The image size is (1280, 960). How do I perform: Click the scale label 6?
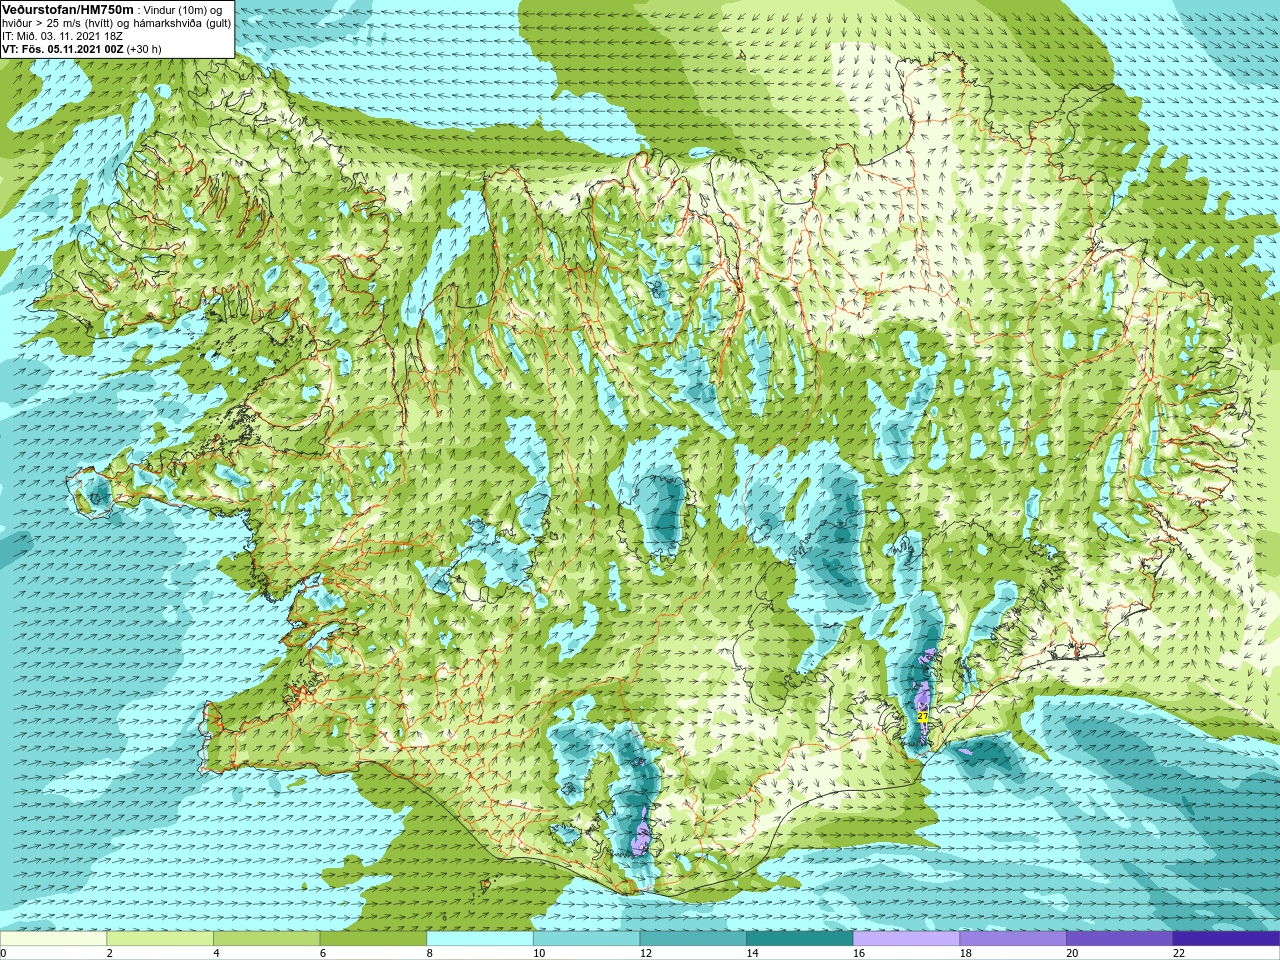point(323,953)
